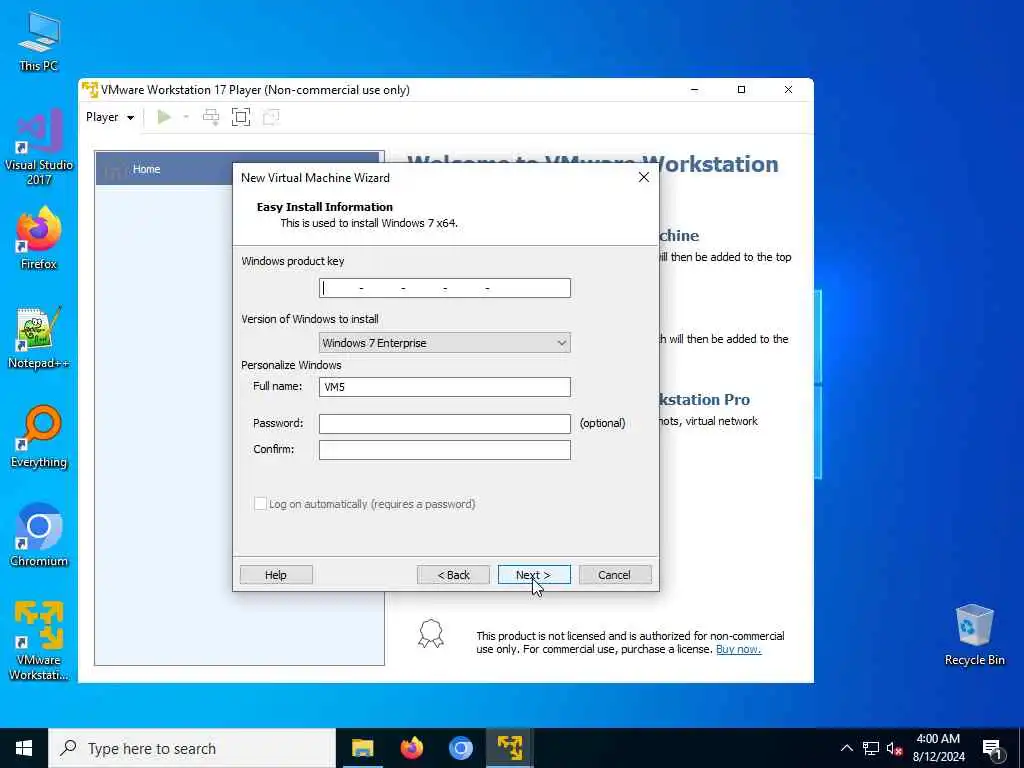The height and width of the screenshot is (768, 1024).
Task: Click the Unity mode toolbar icon
Action: point(270,117)
